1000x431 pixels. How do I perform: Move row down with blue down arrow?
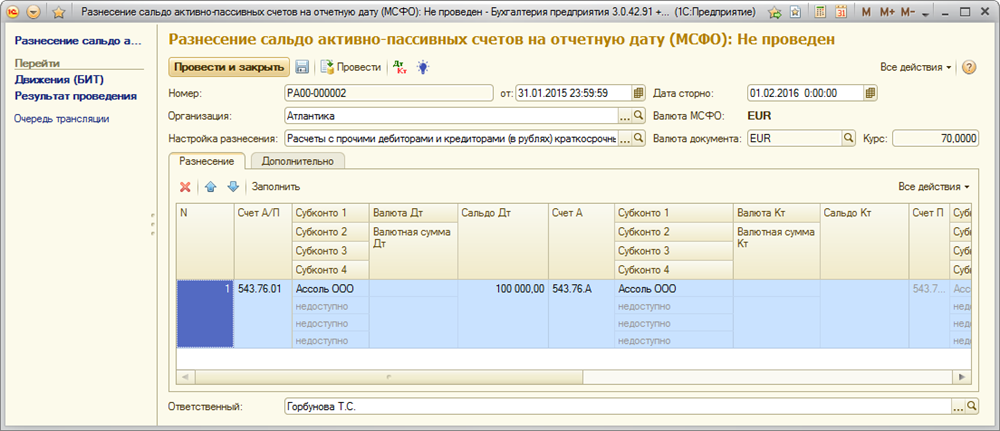tap(233, 187)
